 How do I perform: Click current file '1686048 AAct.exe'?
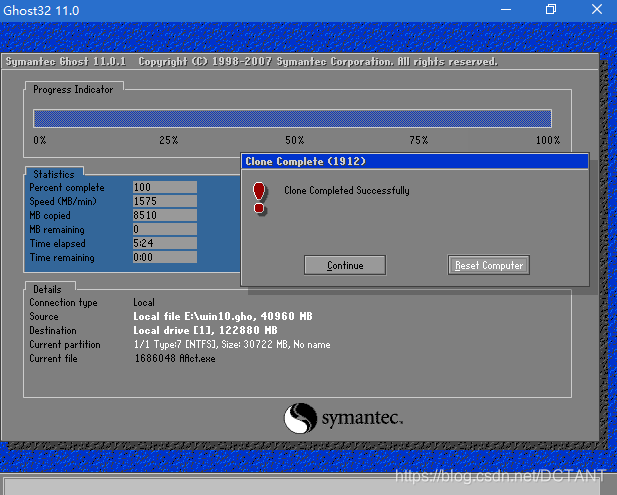pyautogui.click(x=175, y=358)
